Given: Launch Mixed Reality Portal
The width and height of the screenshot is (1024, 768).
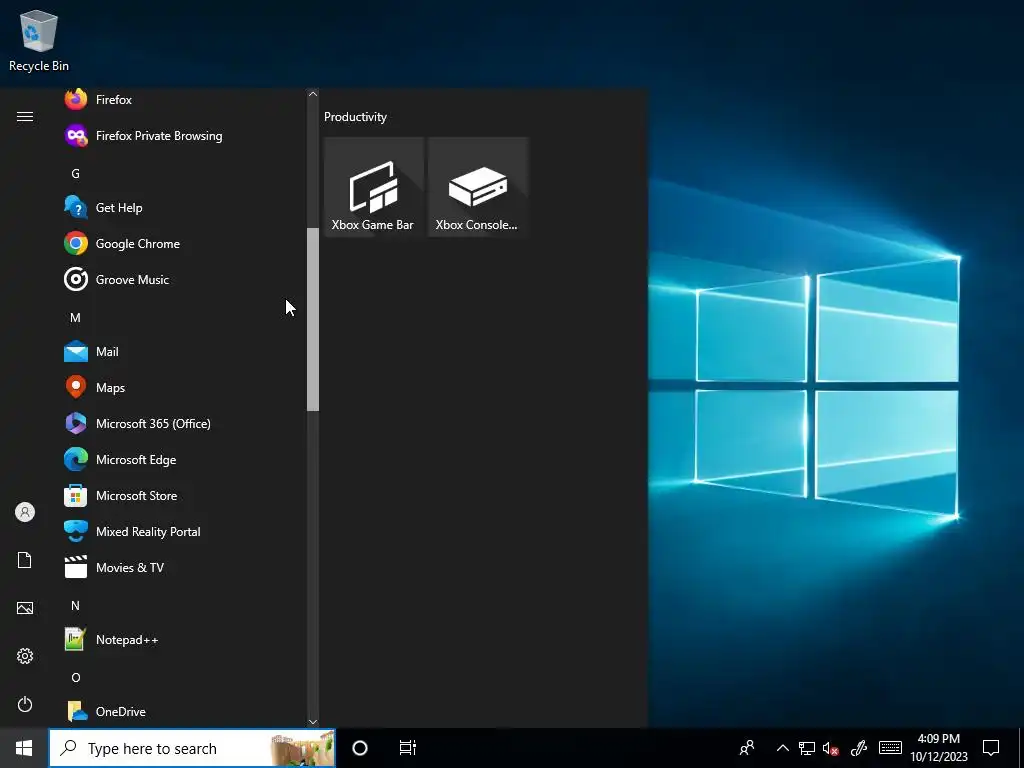Looking at the screenshot, I should pyautogui.click(x=183, y=532).
